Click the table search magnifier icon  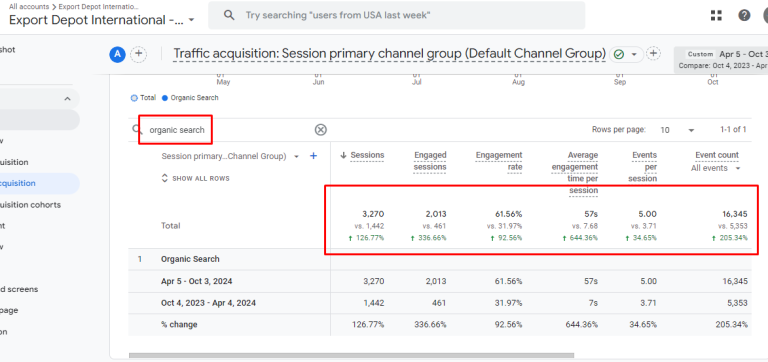(x=137, y=130)
